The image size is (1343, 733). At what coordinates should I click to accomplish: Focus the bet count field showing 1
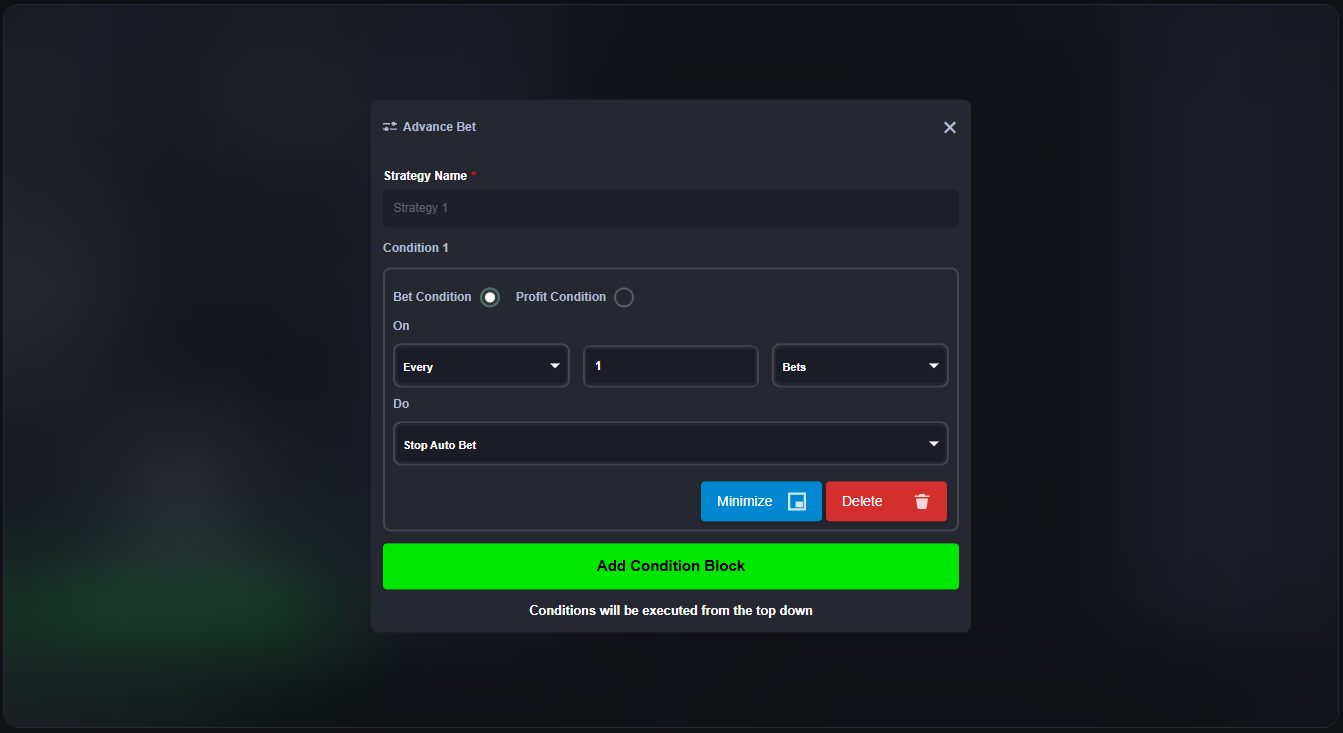click(671, 366)
